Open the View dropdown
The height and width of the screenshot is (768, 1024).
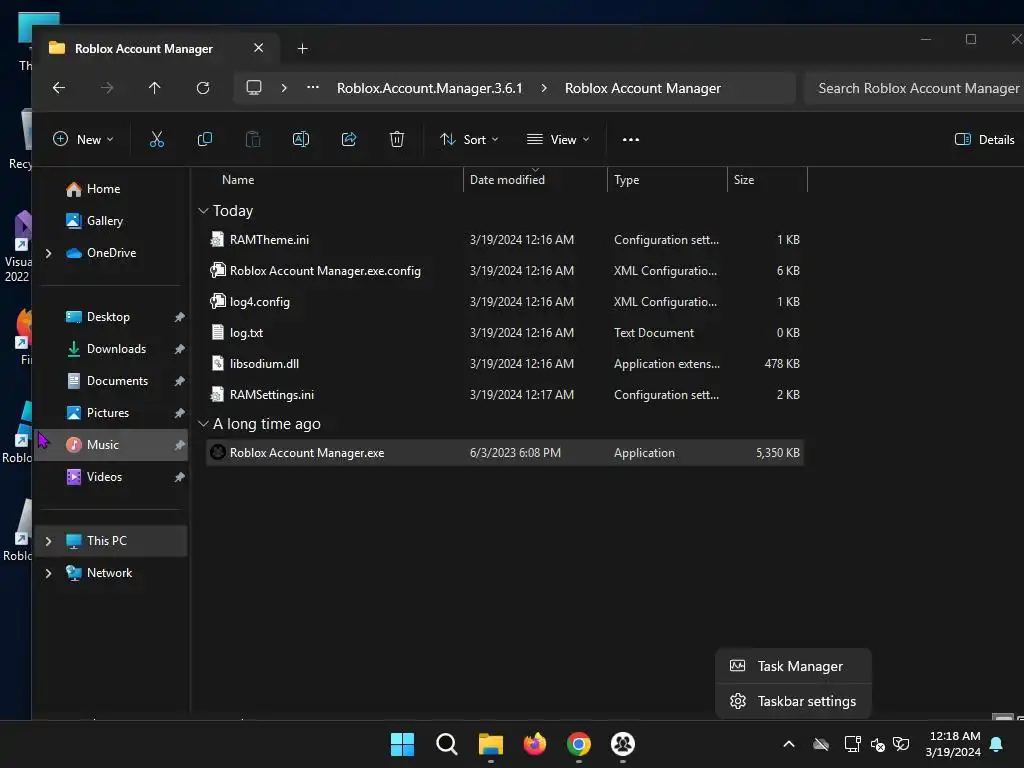pyautogui.click(x=558, y=139)
